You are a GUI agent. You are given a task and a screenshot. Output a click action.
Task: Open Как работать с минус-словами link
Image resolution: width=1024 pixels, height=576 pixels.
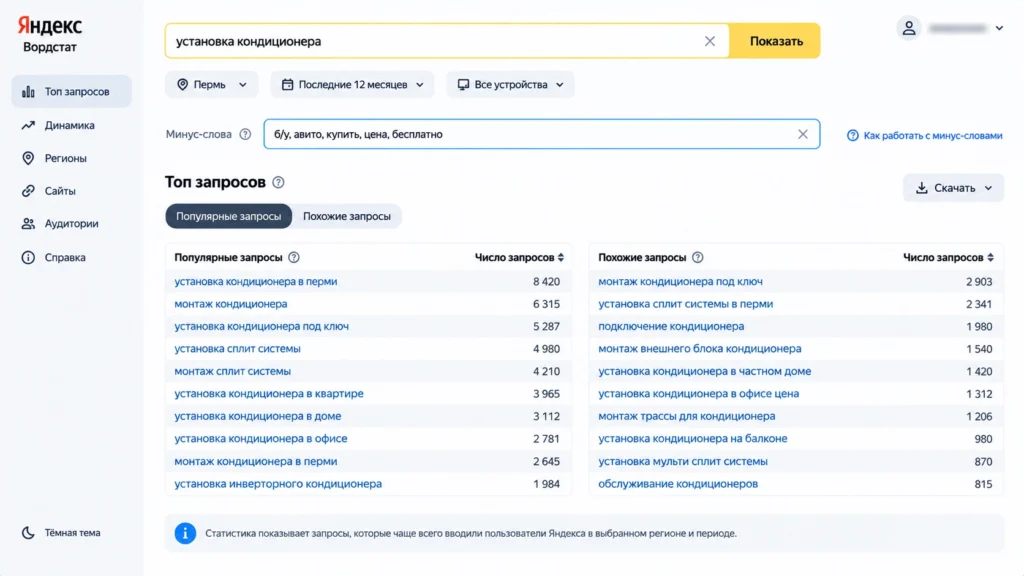point(925,135)
